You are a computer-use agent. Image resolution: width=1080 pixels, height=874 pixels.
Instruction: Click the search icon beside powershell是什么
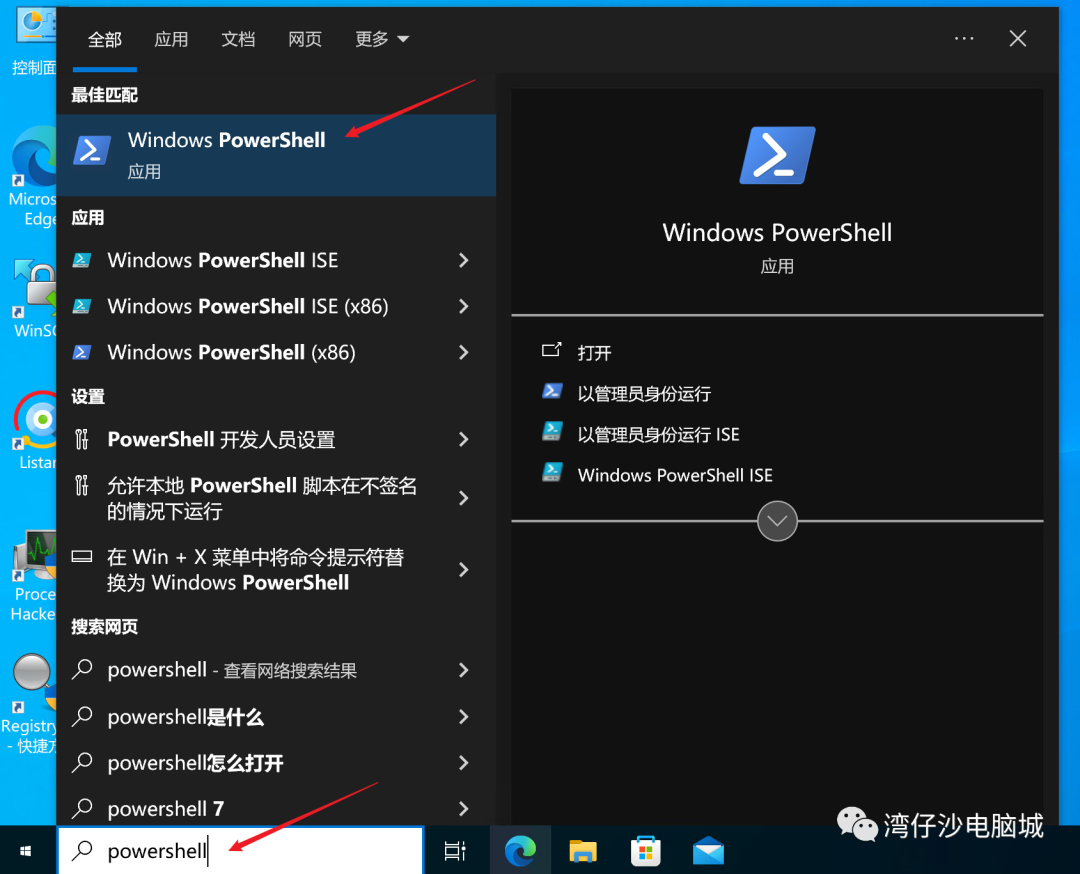pyautogui.click(x=83, y=716)
